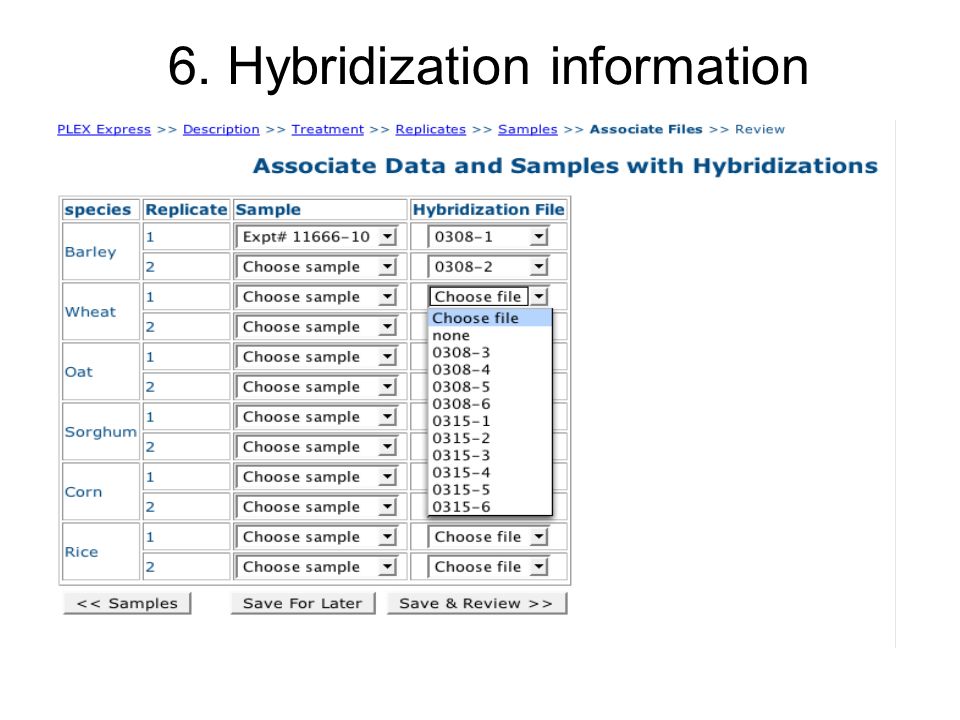Open Barley replicate 1 sample dropdown

click(x=317, y=237)
